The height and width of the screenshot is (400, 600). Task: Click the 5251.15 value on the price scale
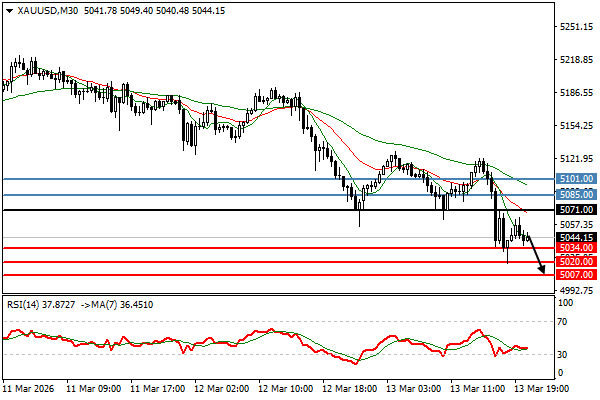(x=576, y=27)
